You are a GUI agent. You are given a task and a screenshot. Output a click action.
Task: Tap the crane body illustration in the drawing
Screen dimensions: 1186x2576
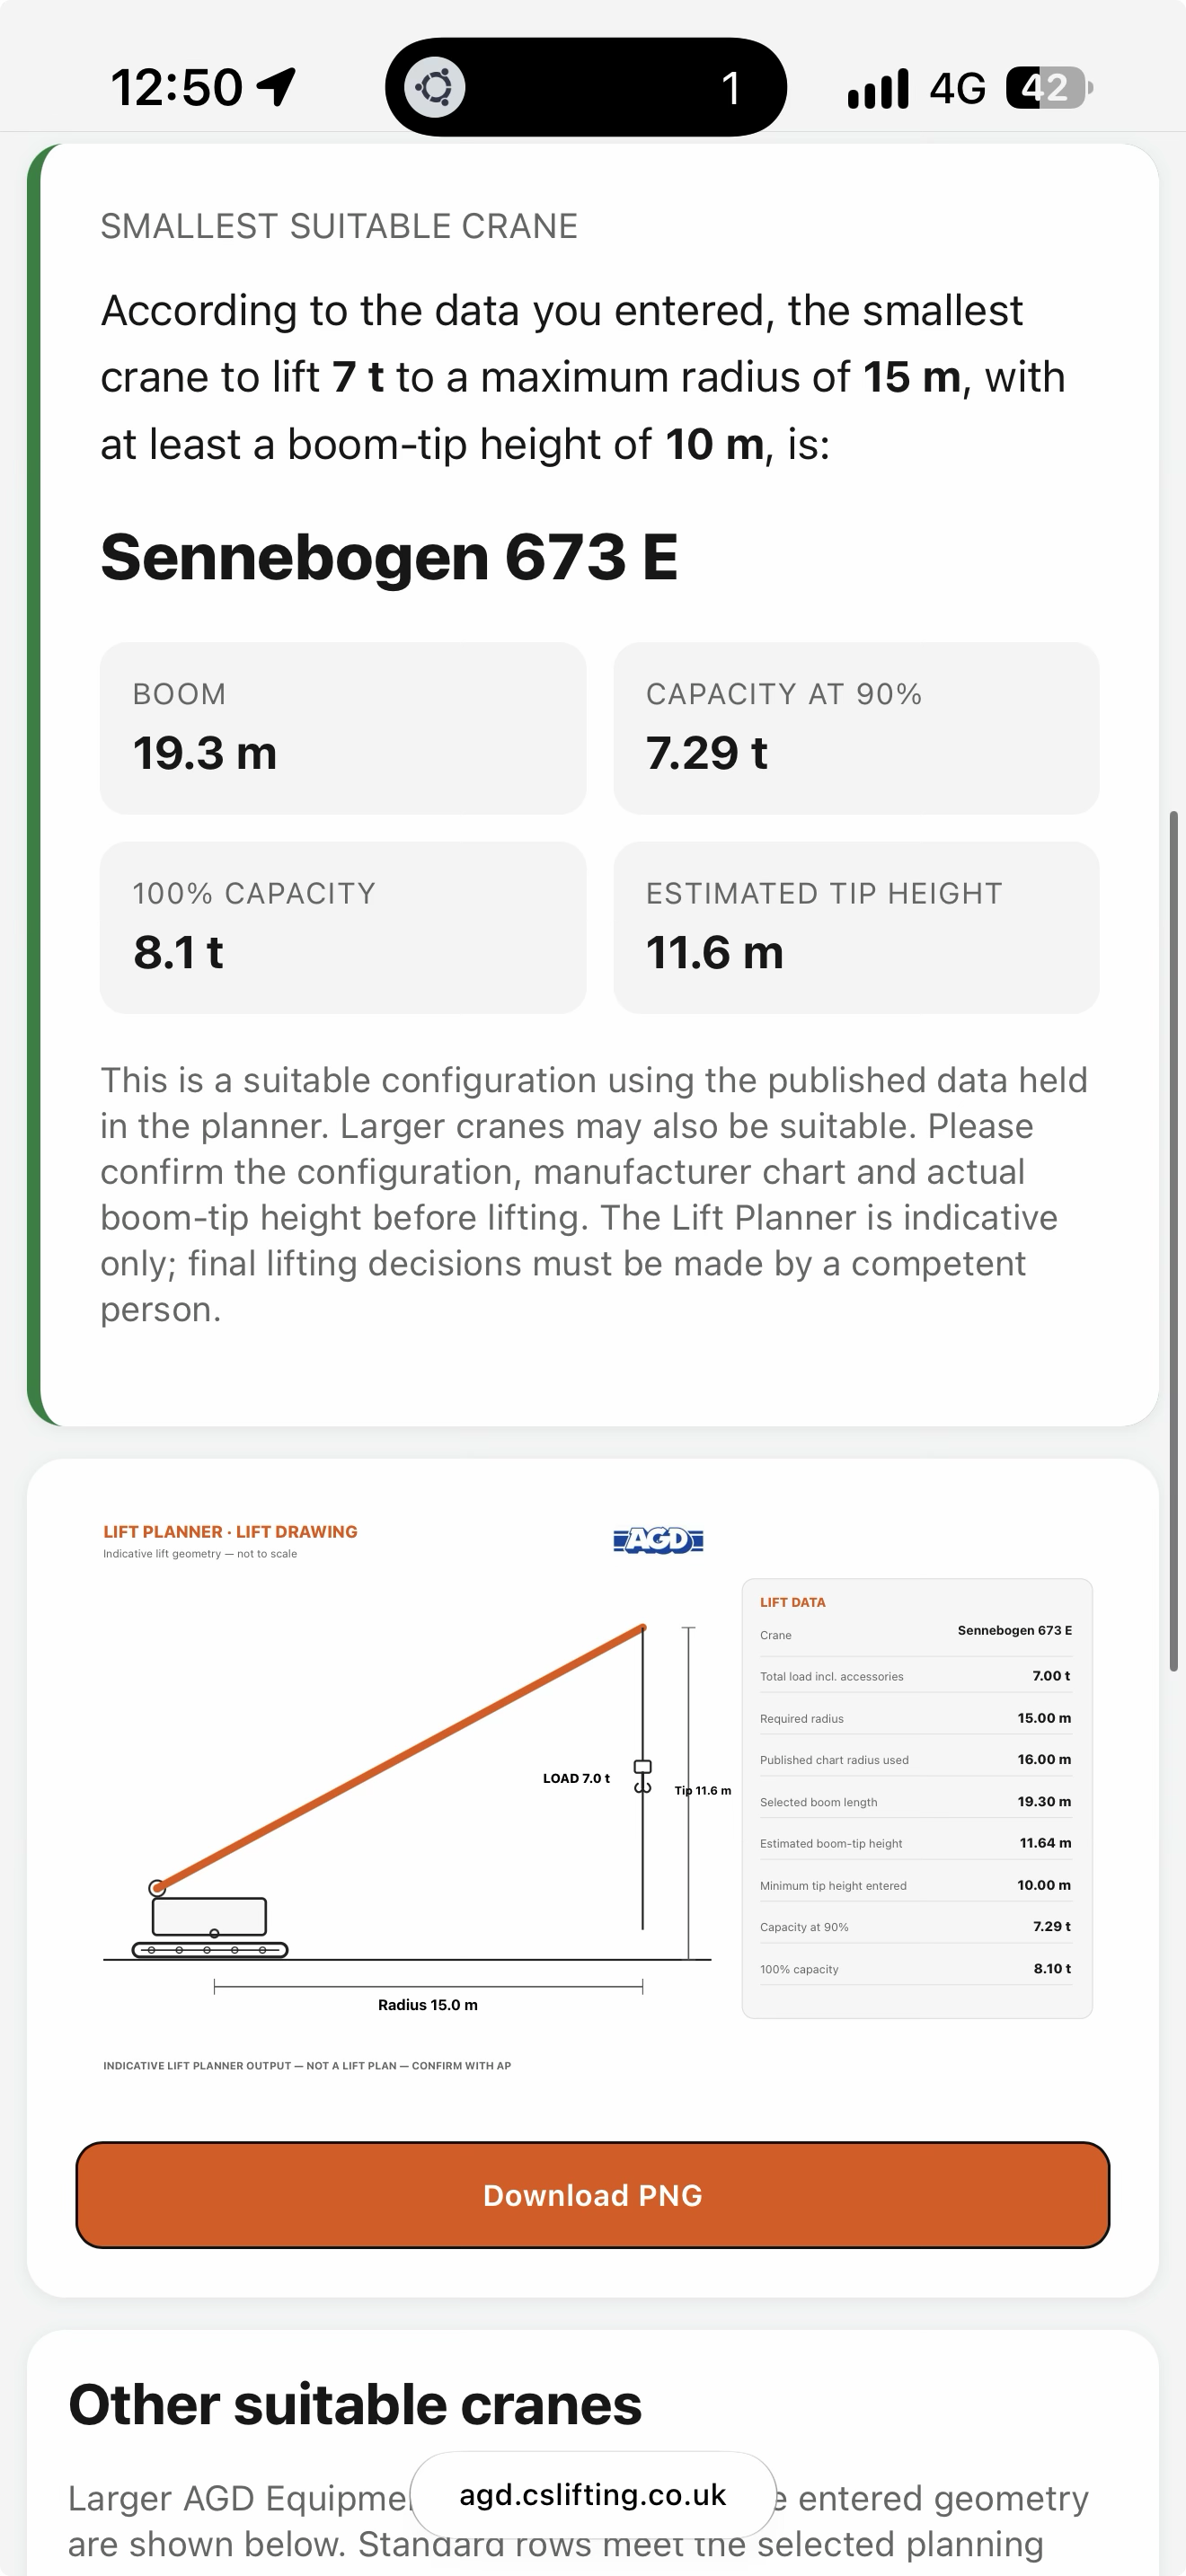[x=209, y=1916]
